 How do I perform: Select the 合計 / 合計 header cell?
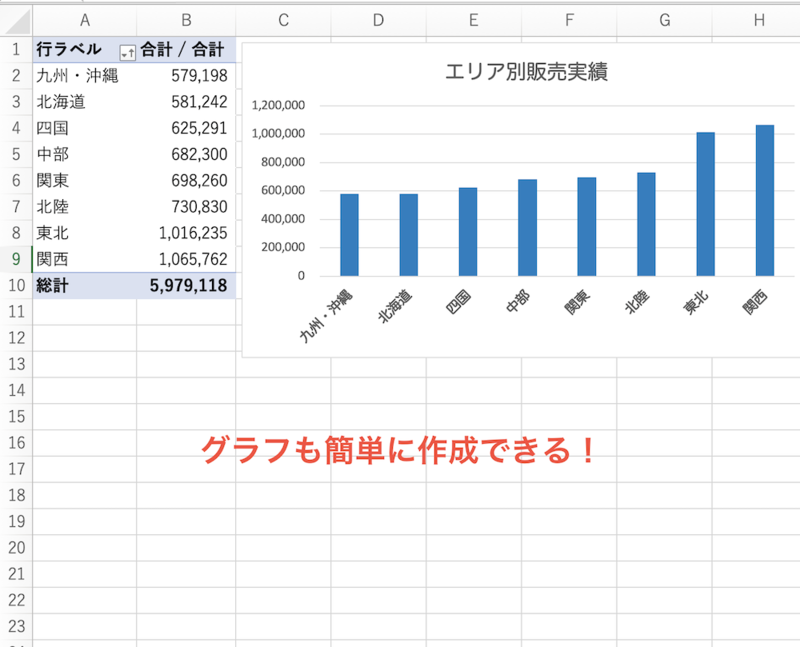(x=186, y=49)
